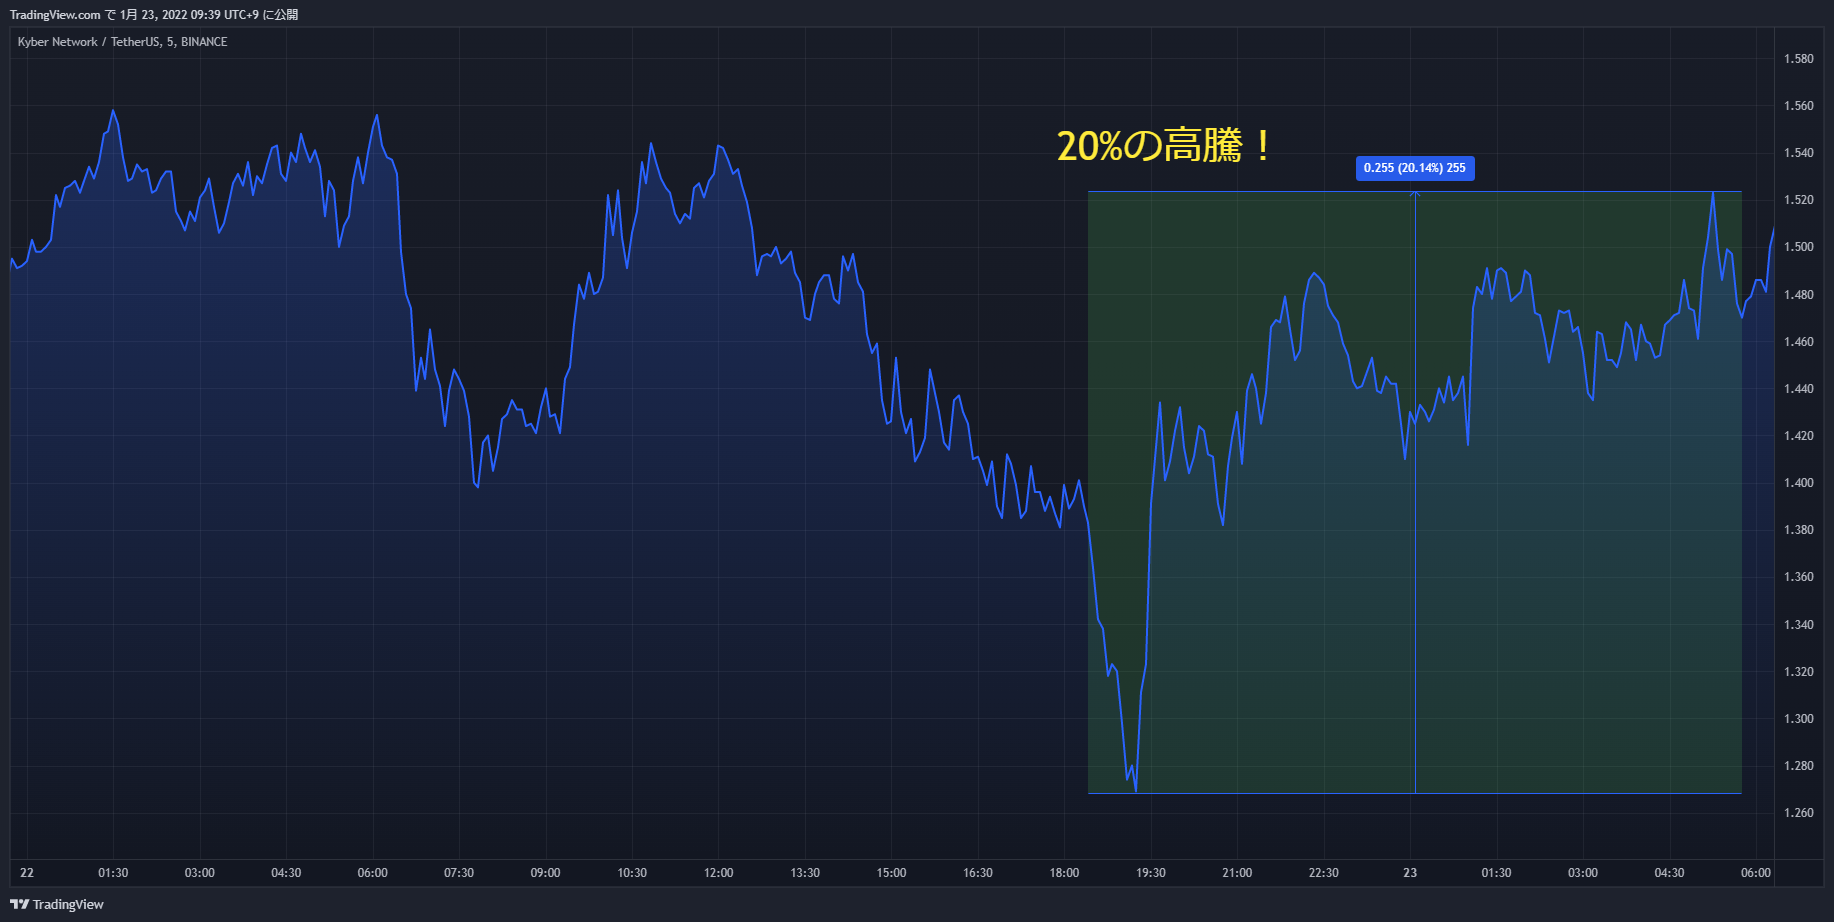Viewport: 1834px width, 922px height.
Task: Click the TradingView logo at bottom left
Action: click(57, 904)
